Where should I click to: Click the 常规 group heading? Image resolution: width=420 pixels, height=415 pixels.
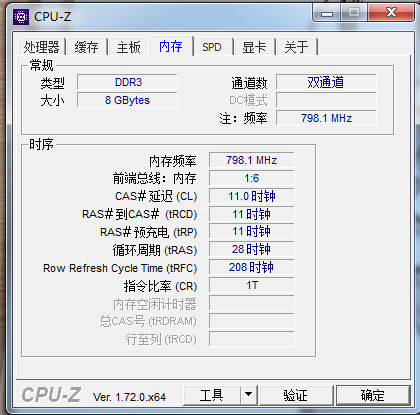coord(41,65)
